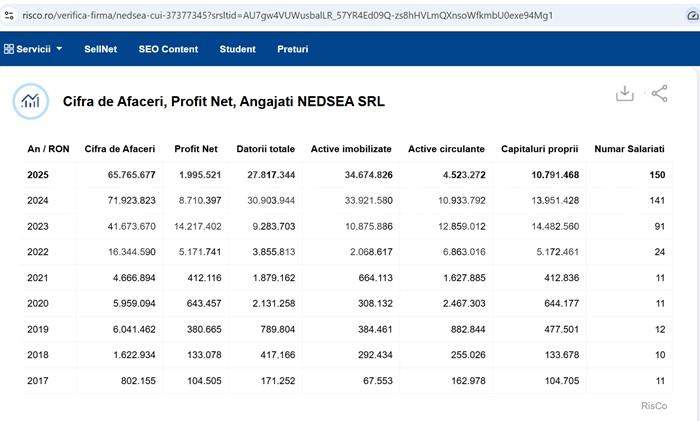Viewport: 700px width, 421px height.
Task: Click the 'Capitaluri proprii' column header
Action: pos(539,149)
